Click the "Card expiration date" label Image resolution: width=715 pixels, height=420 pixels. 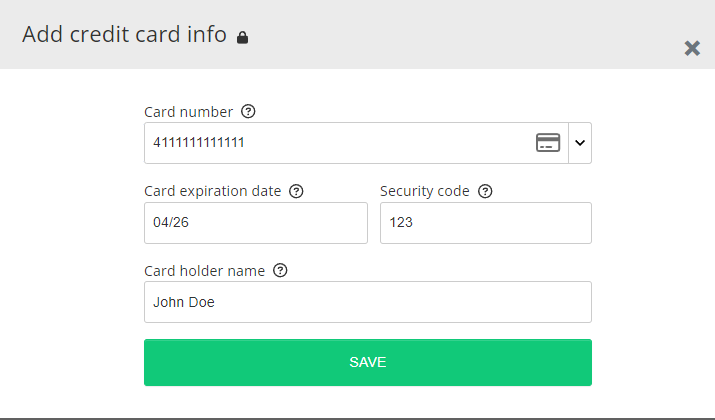(x=212, y=191)
